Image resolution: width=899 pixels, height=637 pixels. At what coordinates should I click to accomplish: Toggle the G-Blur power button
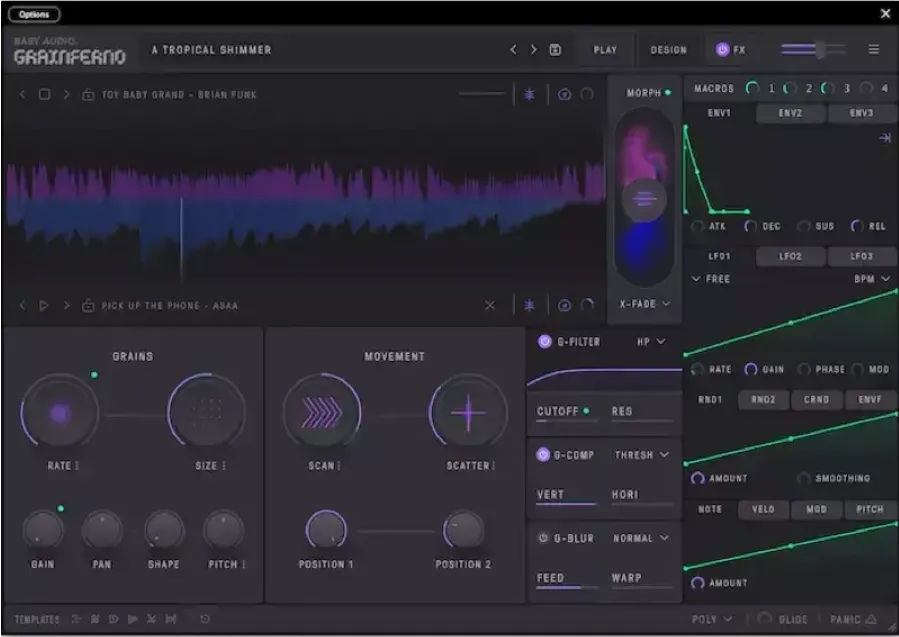pos(542,538)
